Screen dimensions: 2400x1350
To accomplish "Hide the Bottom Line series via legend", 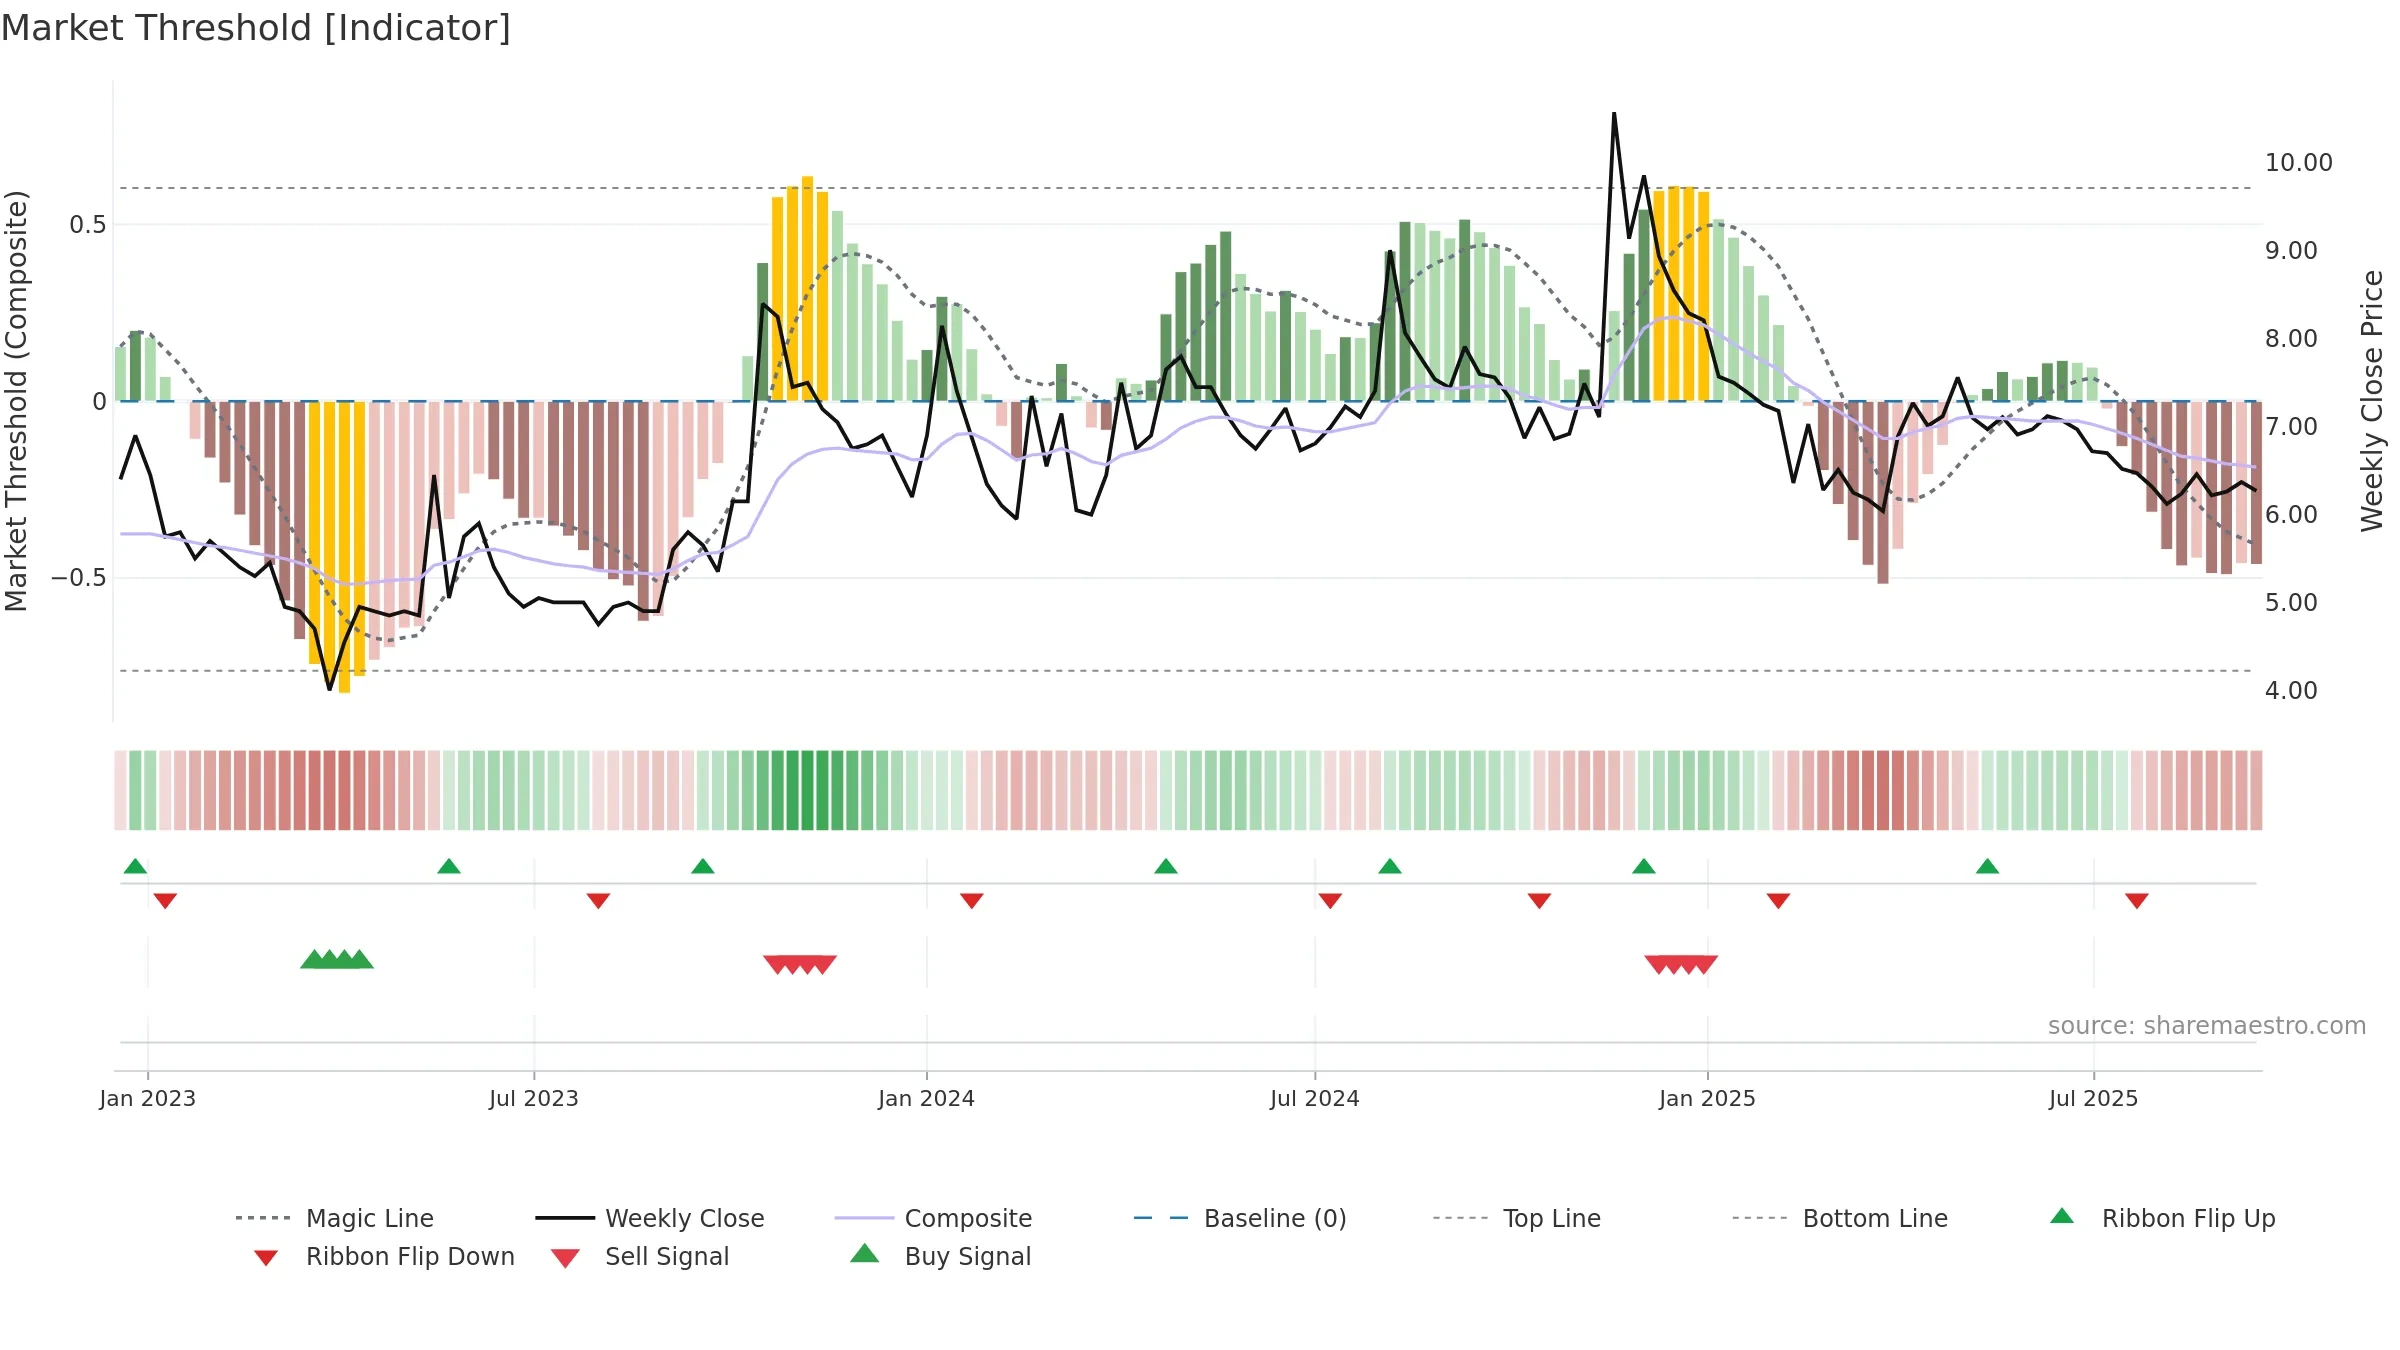I will click(x=1840, y=1218).
